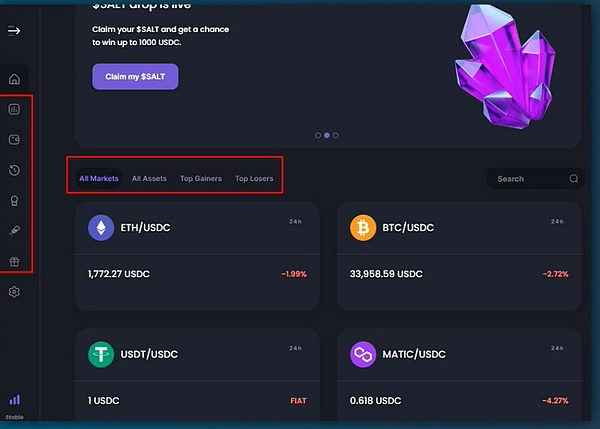
Task: Select the third carousel dot indicator
Action: 336,135
